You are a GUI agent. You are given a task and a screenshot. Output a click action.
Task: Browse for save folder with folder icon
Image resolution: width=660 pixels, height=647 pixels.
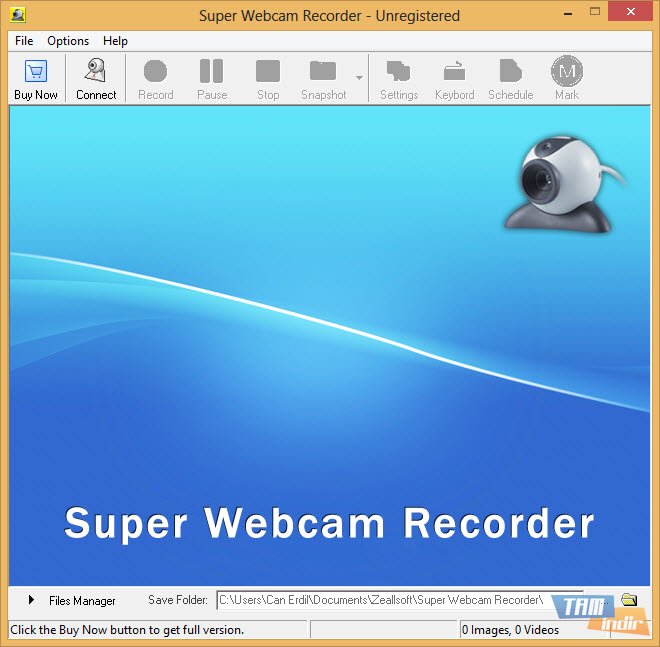pyautogui.click(x=629, y=599)
